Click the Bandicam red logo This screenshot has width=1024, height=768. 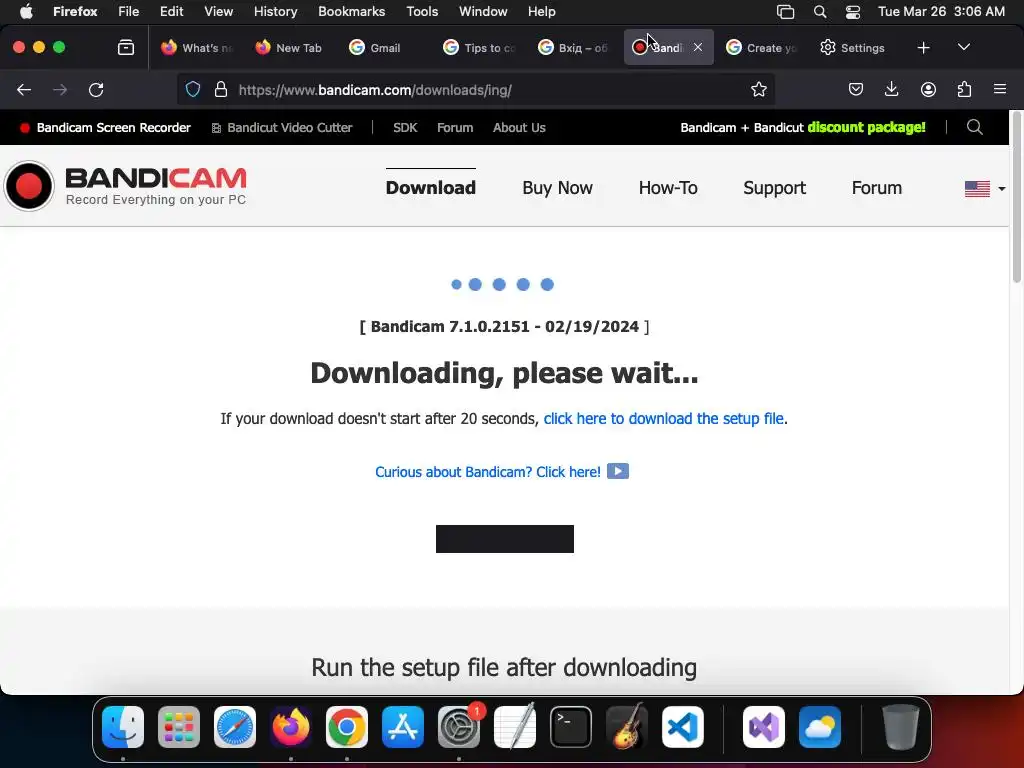pyautogui.click(x=29, y=186)
